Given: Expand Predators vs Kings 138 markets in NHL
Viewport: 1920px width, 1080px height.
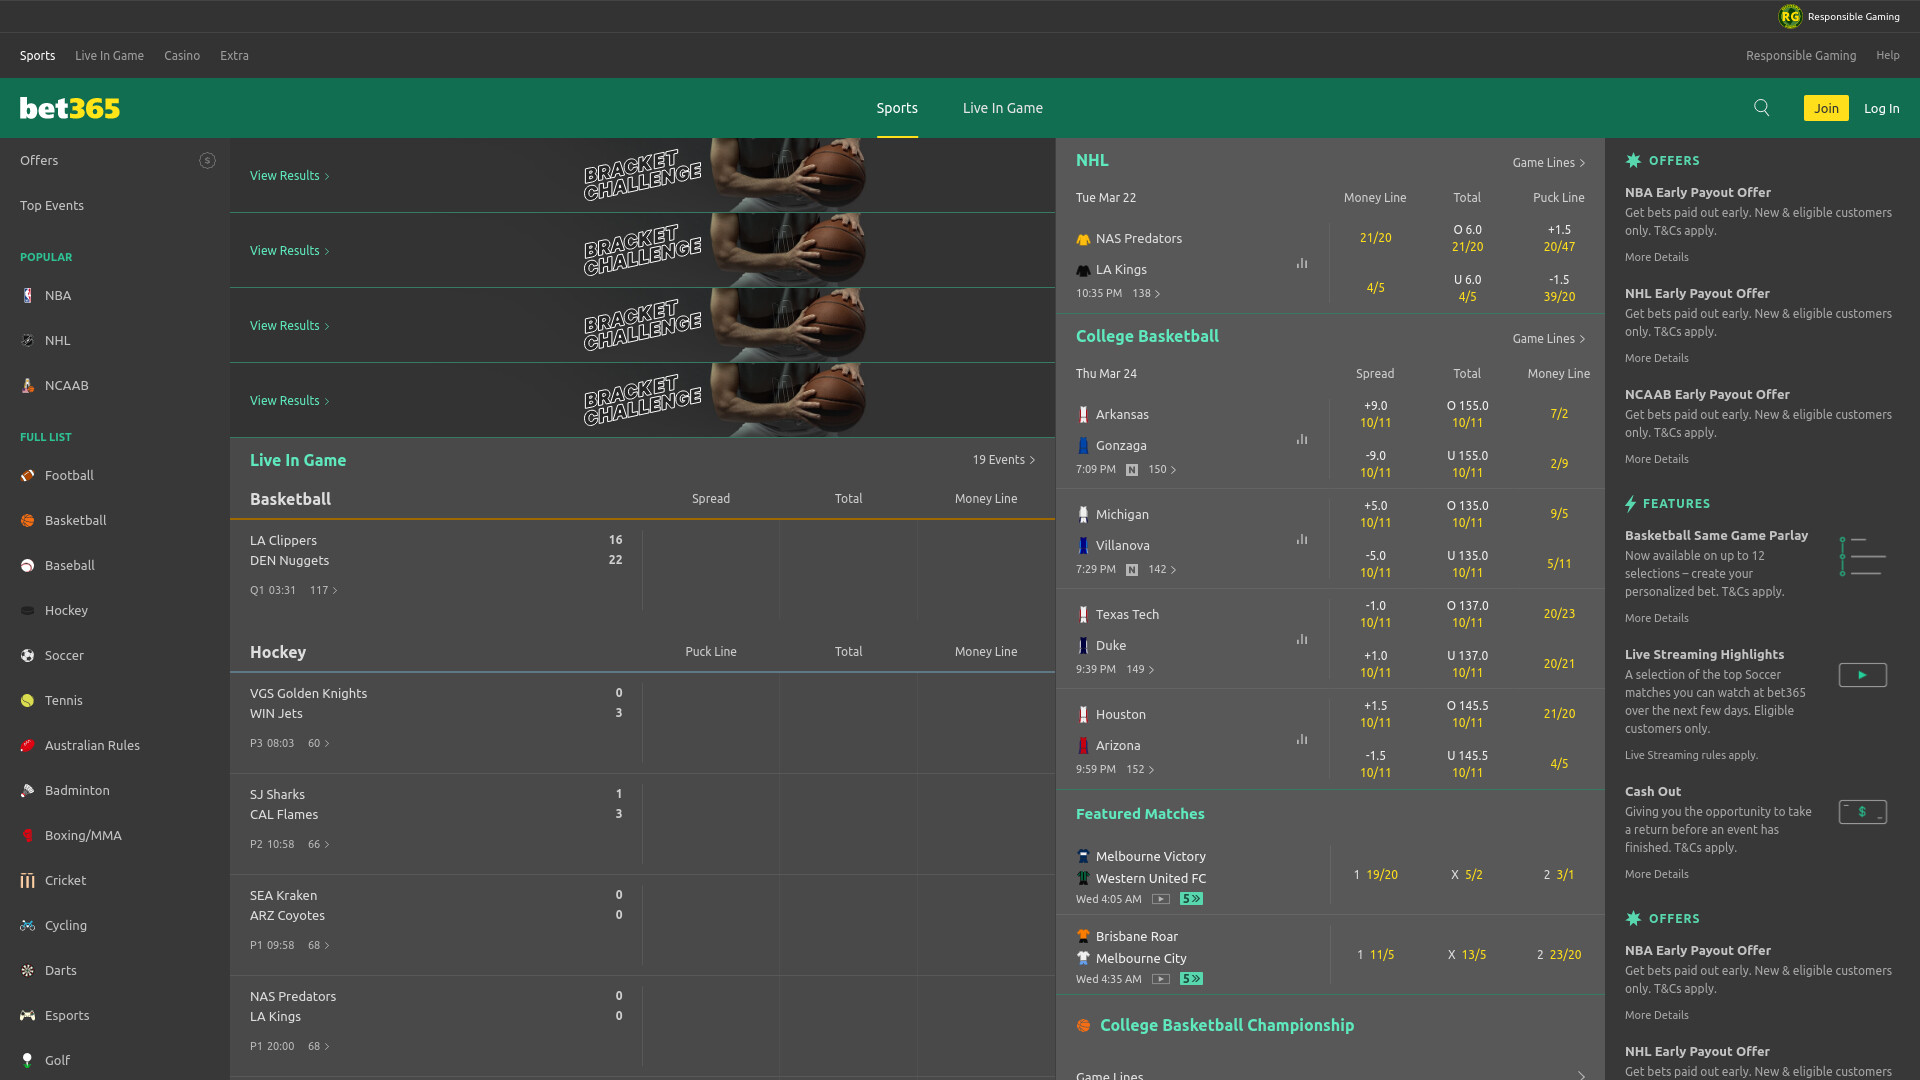Looking at the screenshot, I should click(1147, 293).
